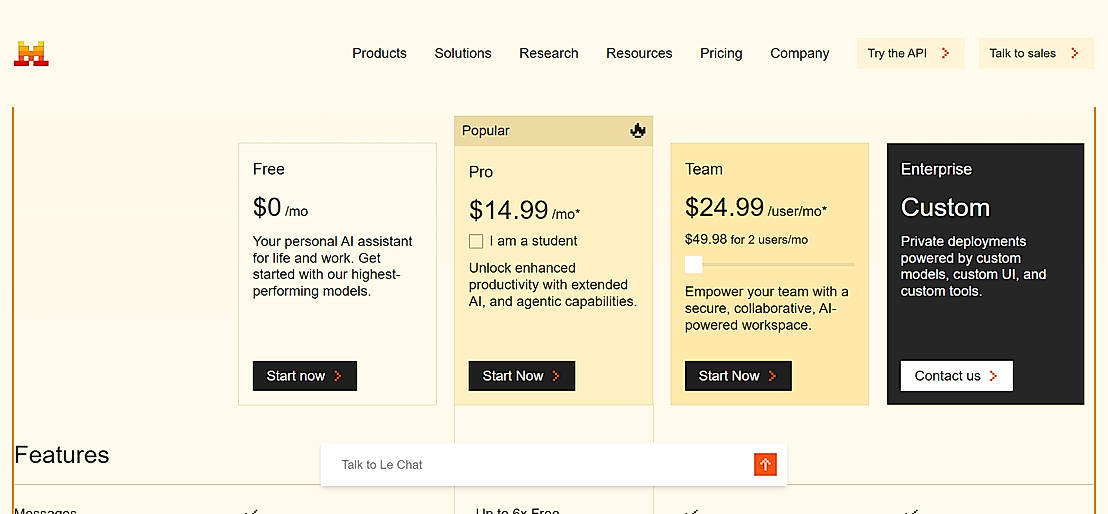Open the Resources menu

(640, 53)
